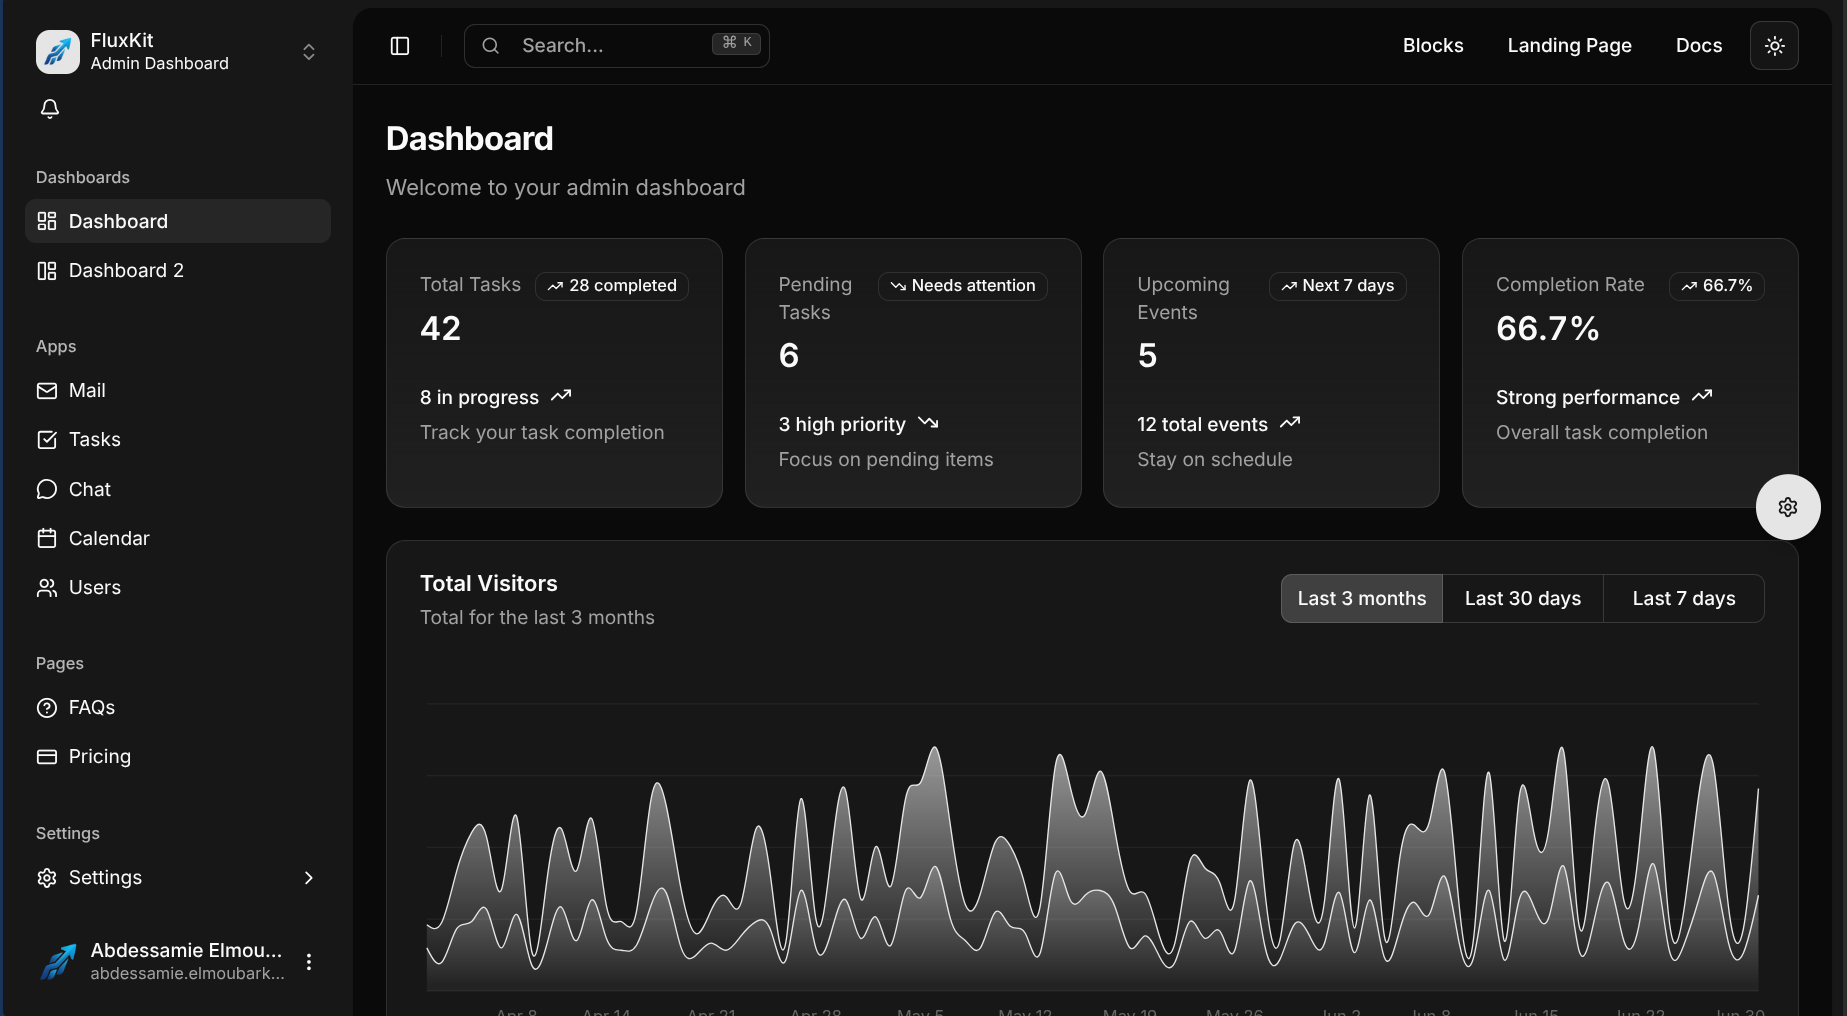Open the user profile options menu
Viewport: 1847px width, 1016px height.
pos(309,961)
